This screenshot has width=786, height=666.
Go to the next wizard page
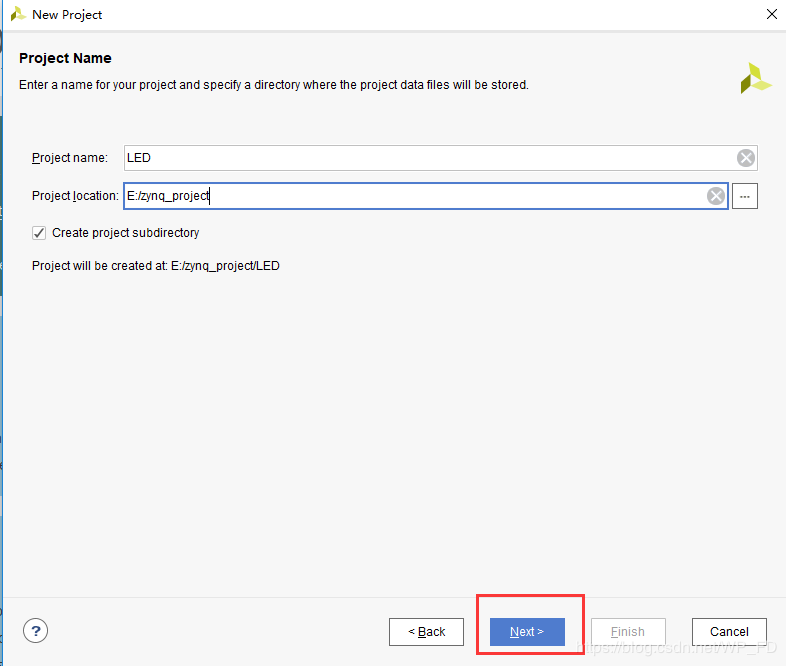527,632
